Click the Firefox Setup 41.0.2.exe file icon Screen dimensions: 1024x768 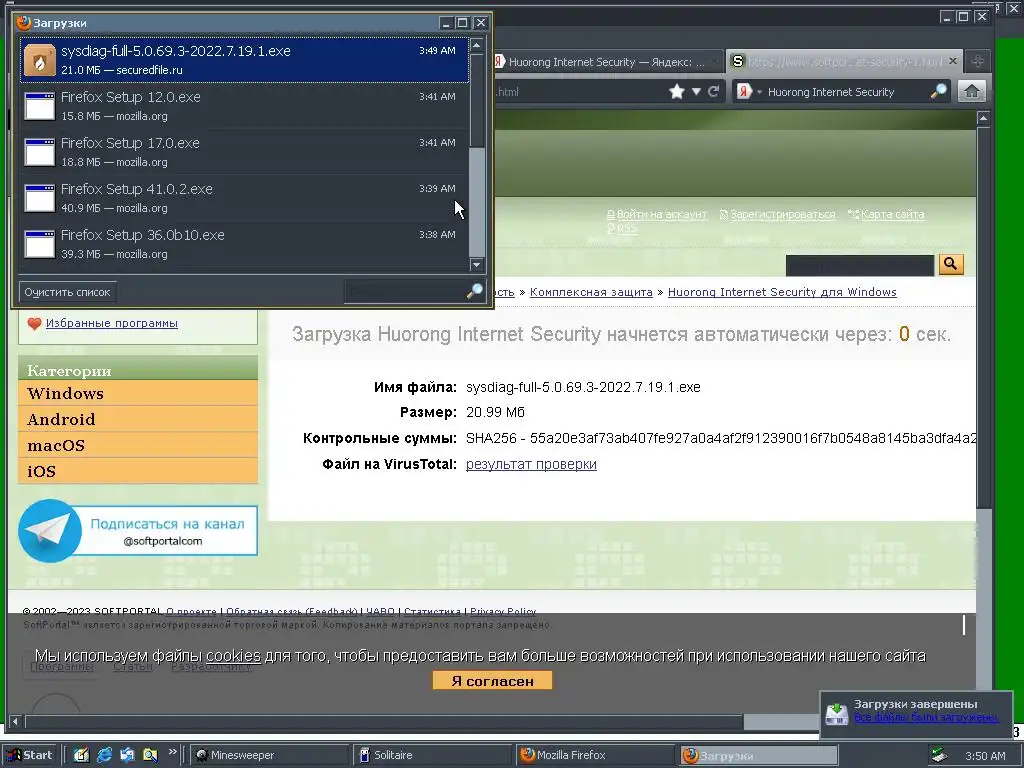click(39, 198)
